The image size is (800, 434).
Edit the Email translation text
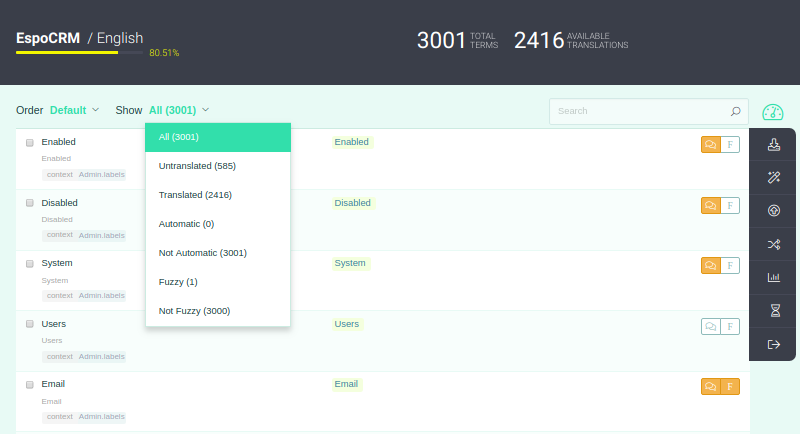click(346, 384)
